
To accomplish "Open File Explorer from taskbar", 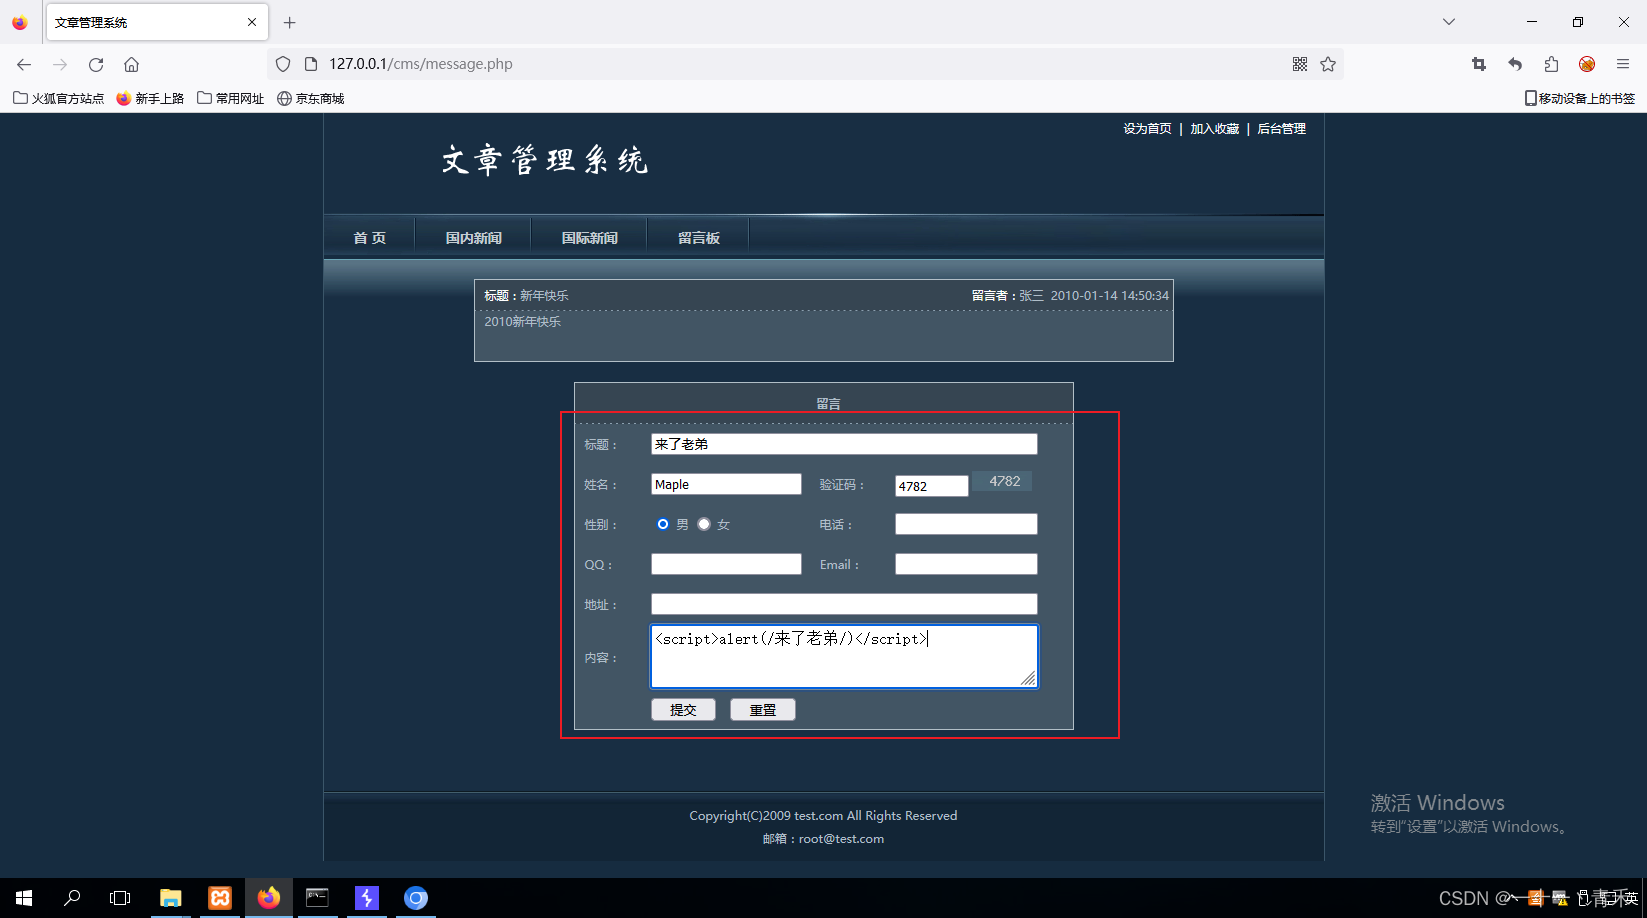I will [x=171, y=898].
